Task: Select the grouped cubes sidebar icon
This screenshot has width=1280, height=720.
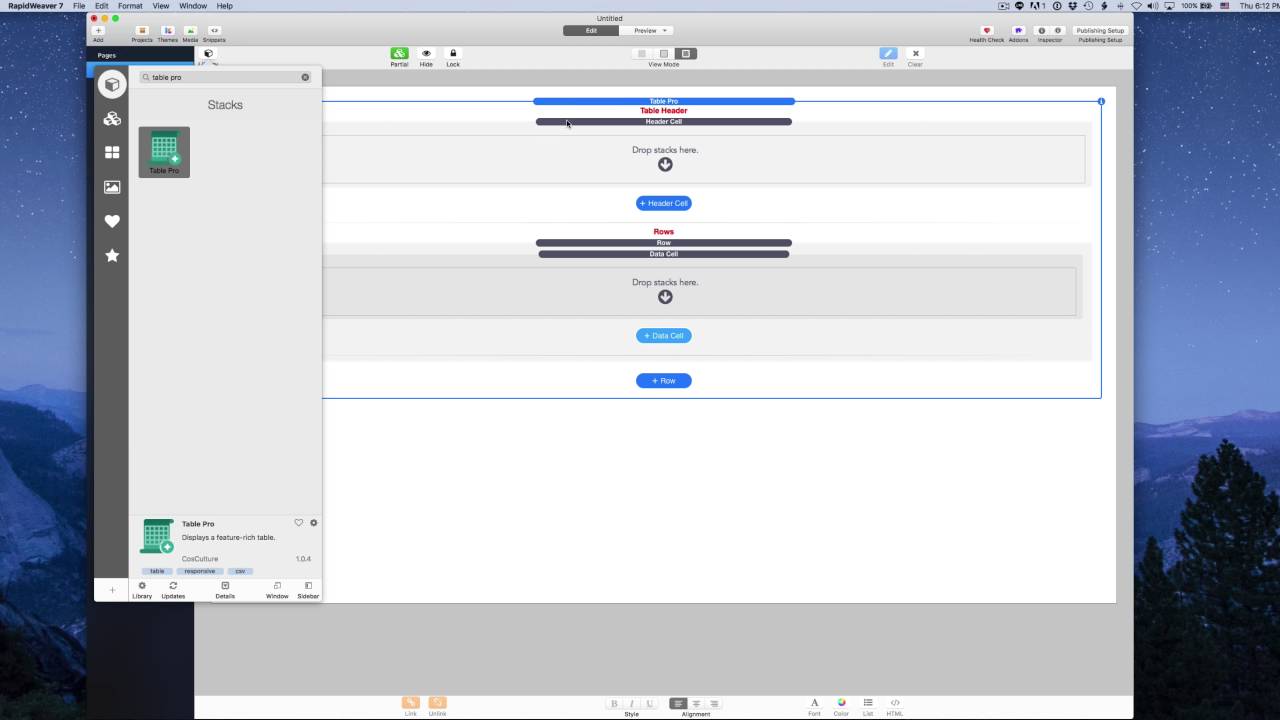Action: tap(112, 119)
